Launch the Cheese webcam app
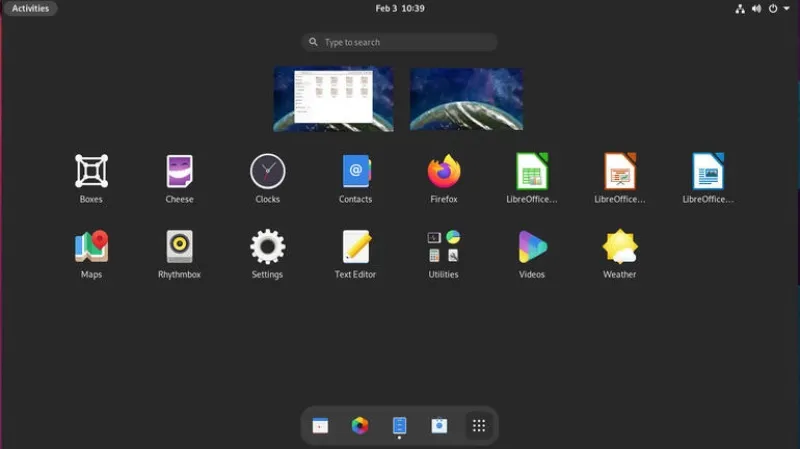The height and width of the screenshot is (449, 800). [x=179, y=172]
